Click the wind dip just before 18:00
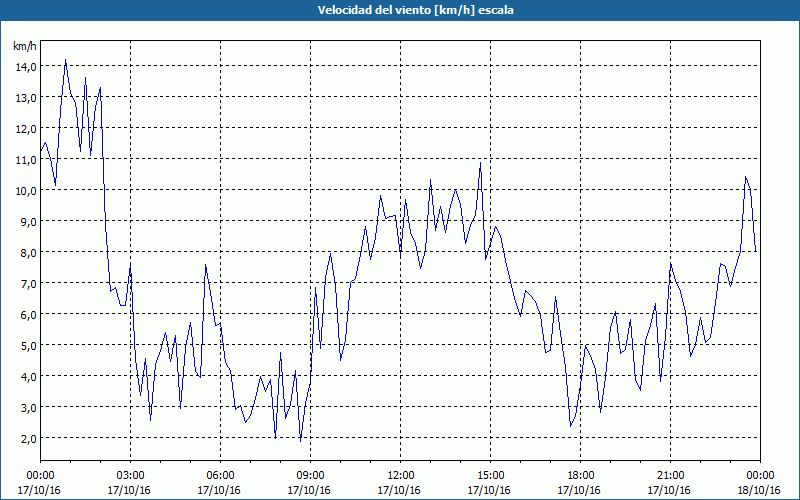Viewport: 800px width, 500px height. 570,426
